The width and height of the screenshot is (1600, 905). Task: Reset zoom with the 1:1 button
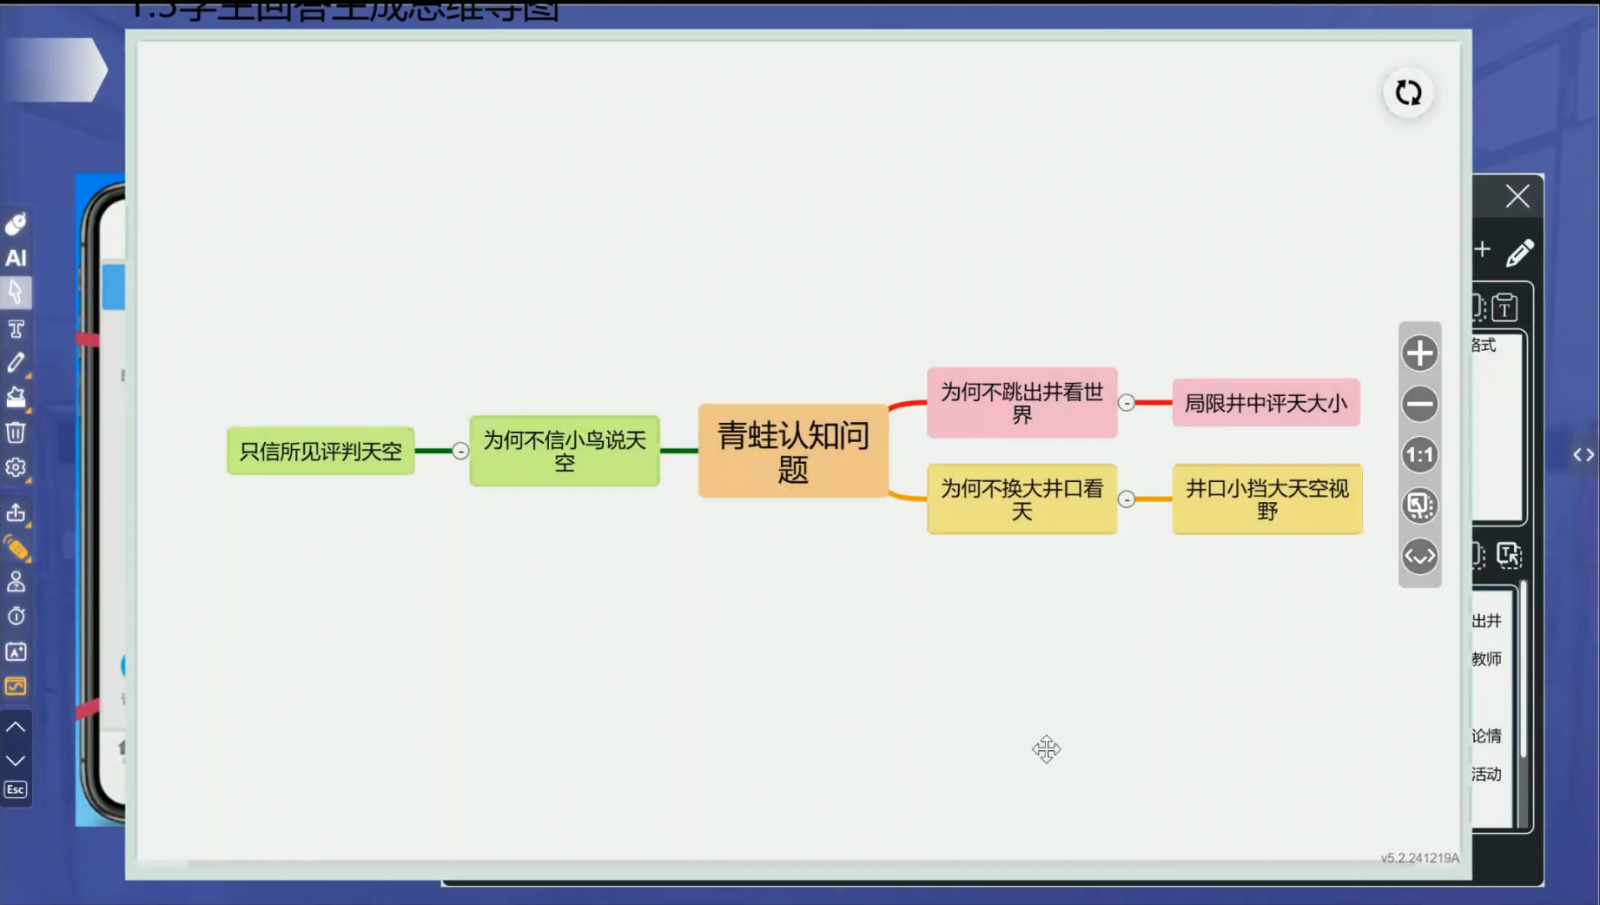pos(1419,455)
